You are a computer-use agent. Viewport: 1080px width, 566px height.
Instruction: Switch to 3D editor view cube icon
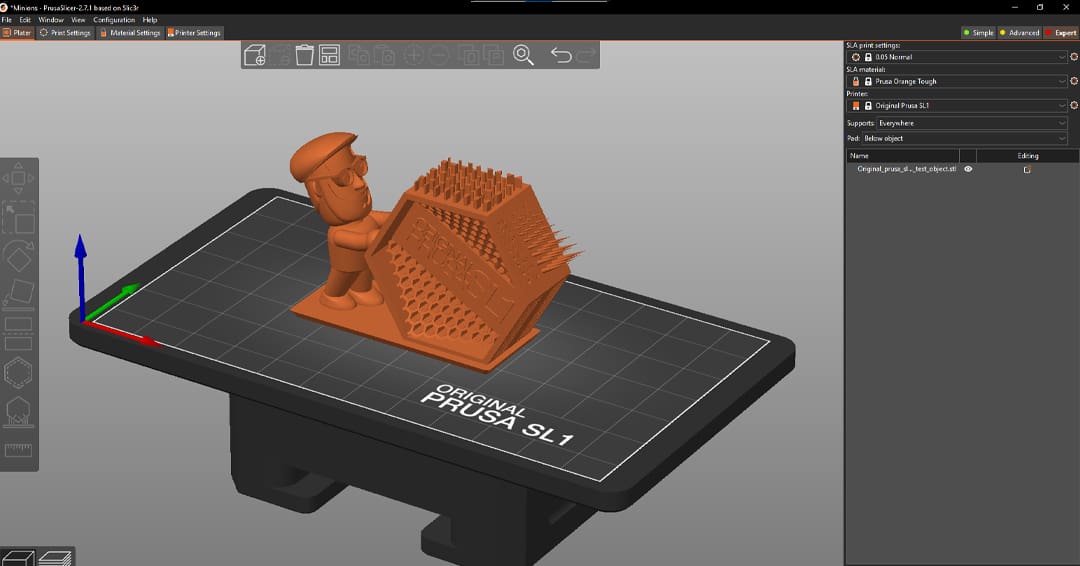click(x=18, y=557)
